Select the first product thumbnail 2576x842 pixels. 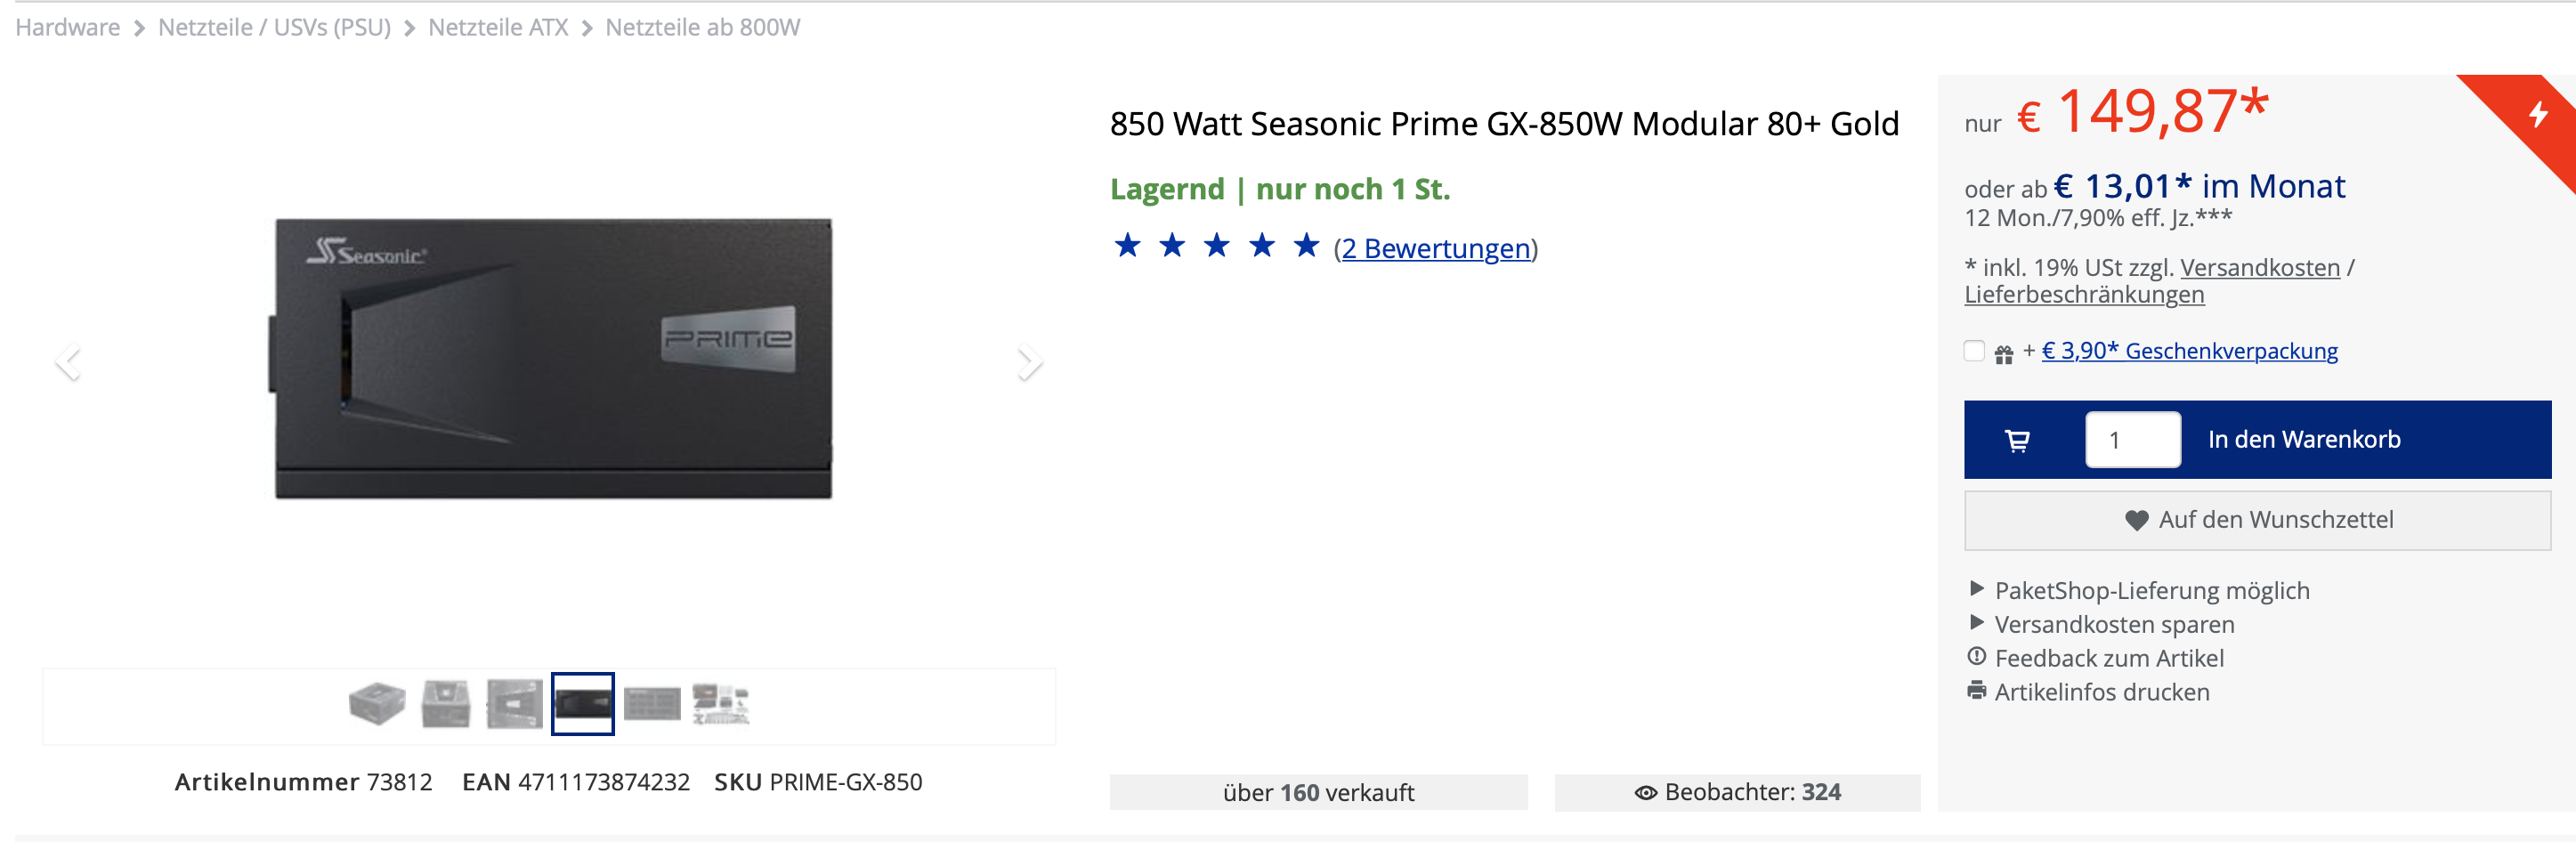point(377,703)
